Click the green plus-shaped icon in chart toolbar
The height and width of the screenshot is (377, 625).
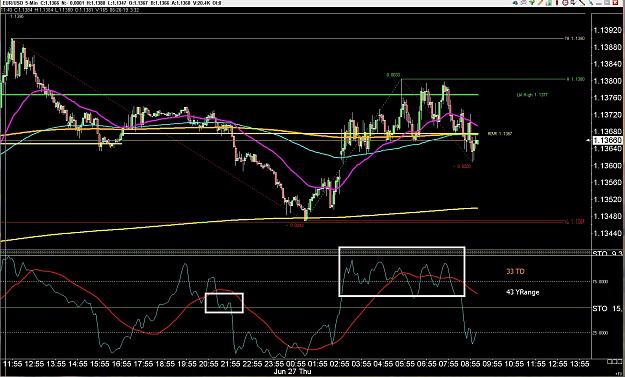point(532,2)
